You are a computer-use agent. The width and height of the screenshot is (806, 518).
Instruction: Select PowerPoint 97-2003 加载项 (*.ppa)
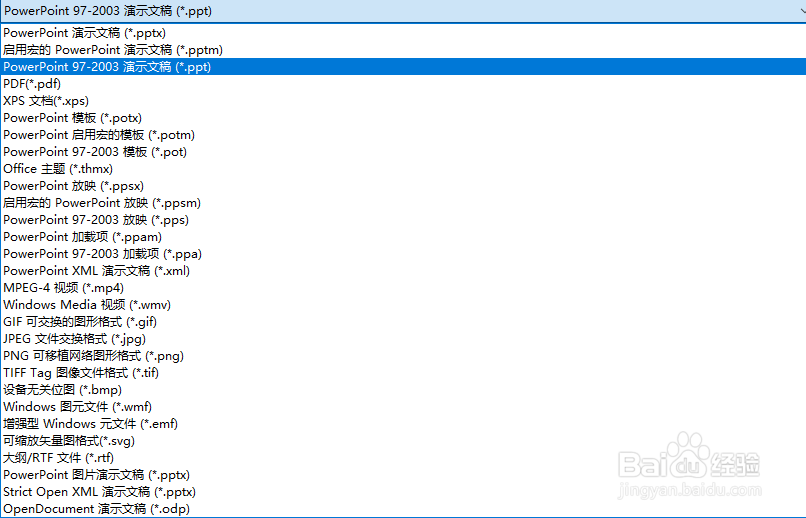click(403, 253)
